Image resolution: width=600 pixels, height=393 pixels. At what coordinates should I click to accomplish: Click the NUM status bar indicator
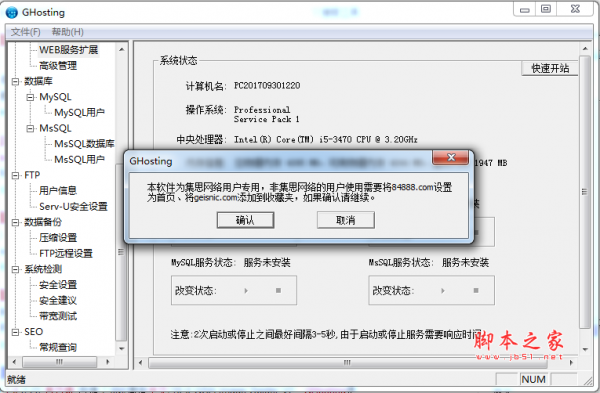pos(533,379)
